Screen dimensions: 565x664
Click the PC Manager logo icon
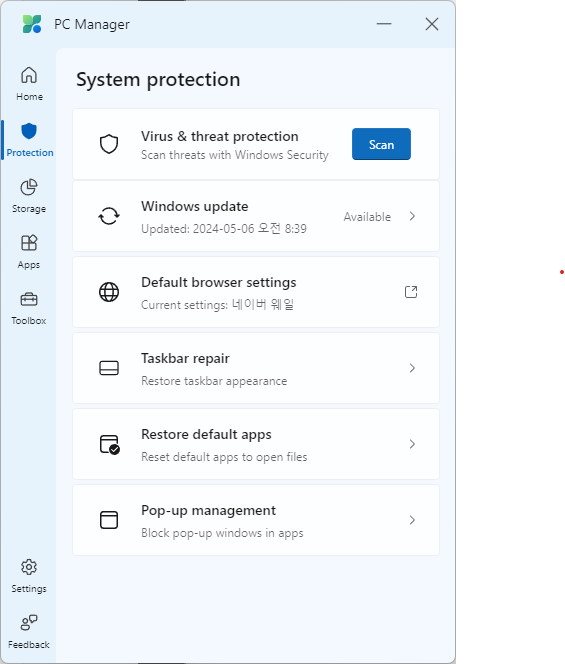32,24
